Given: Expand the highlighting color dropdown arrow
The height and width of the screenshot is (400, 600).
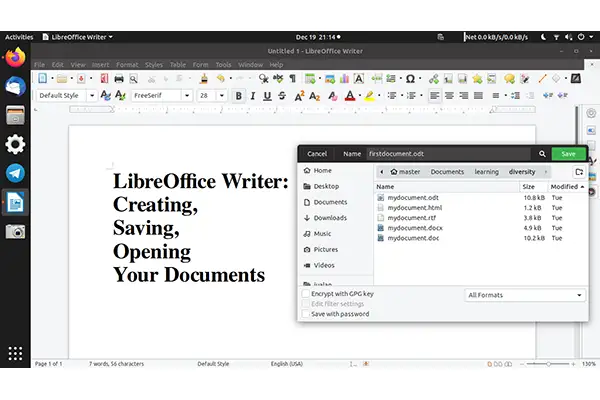Looking at the screenshot, I should click(379, 96).
